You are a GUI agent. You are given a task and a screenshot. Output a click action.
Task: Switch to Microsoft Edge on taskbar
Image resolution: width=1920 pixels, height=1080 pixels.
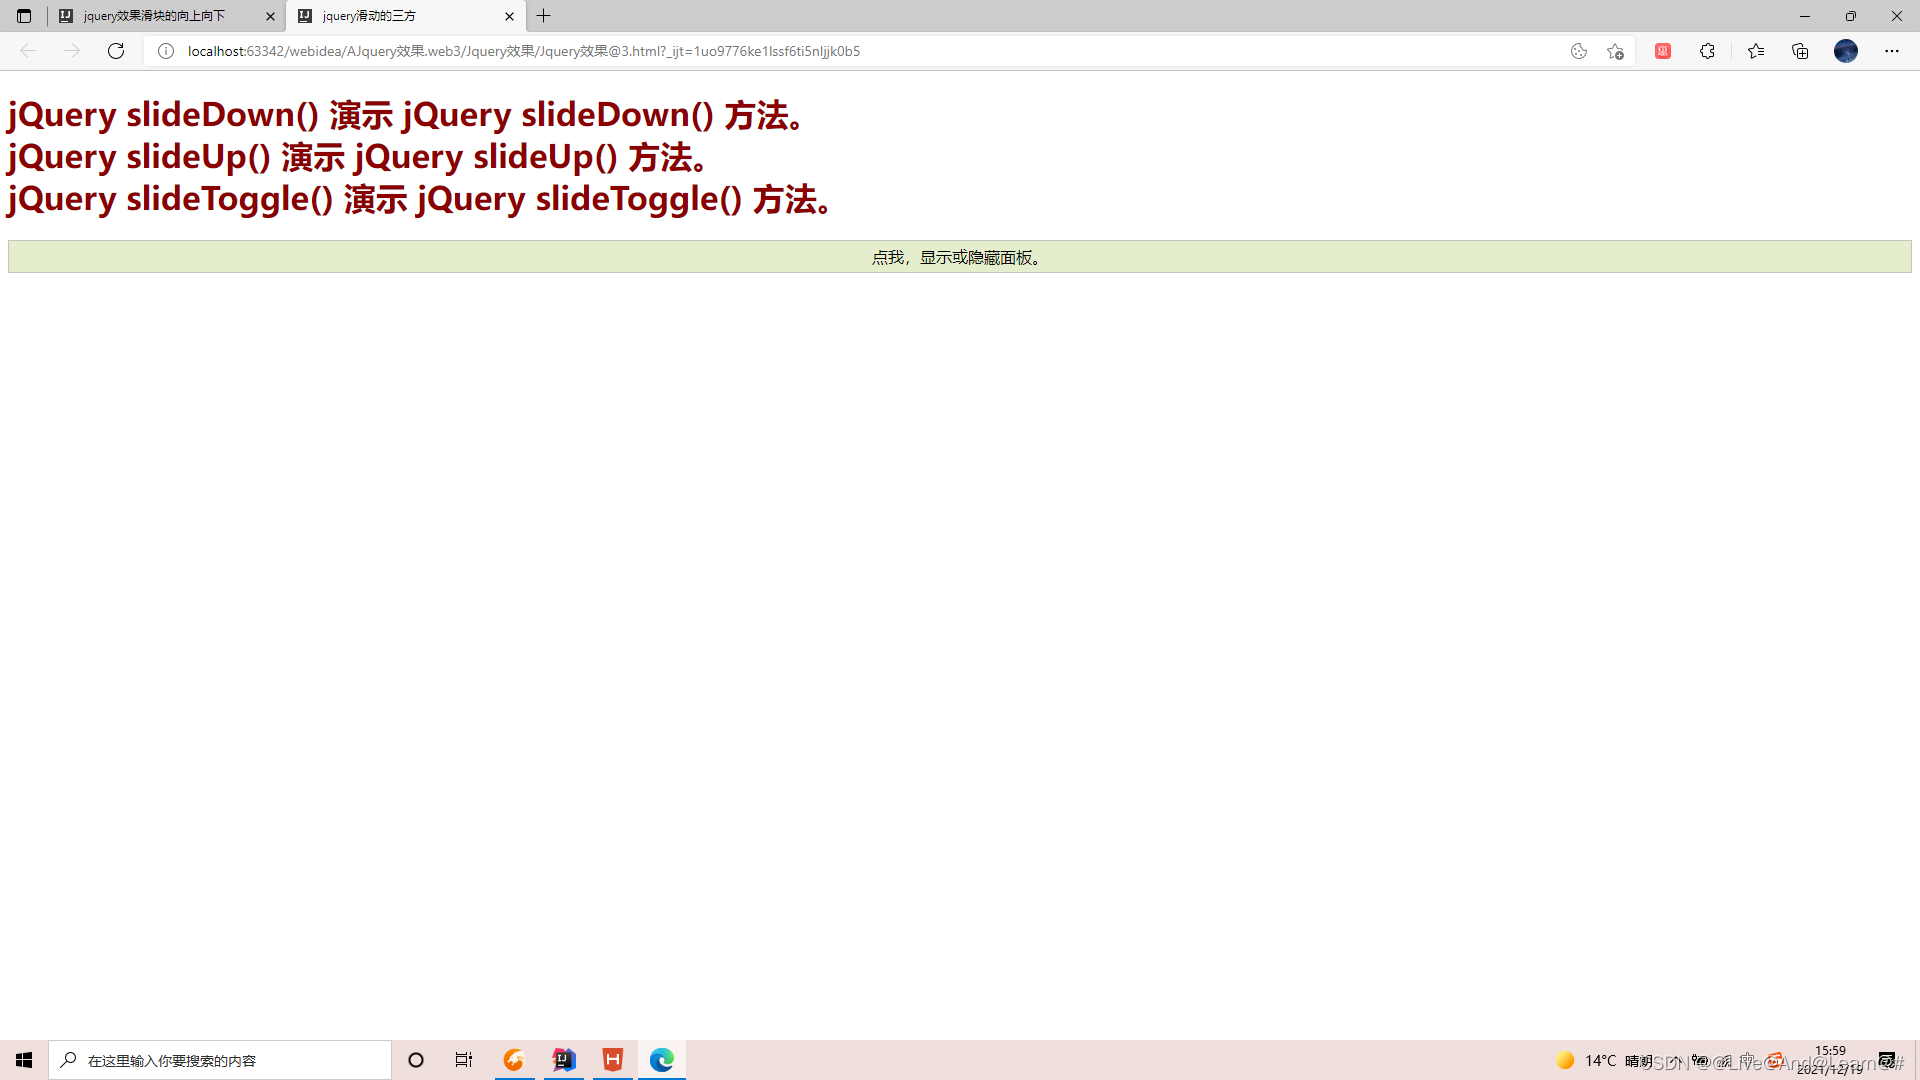662,1060
